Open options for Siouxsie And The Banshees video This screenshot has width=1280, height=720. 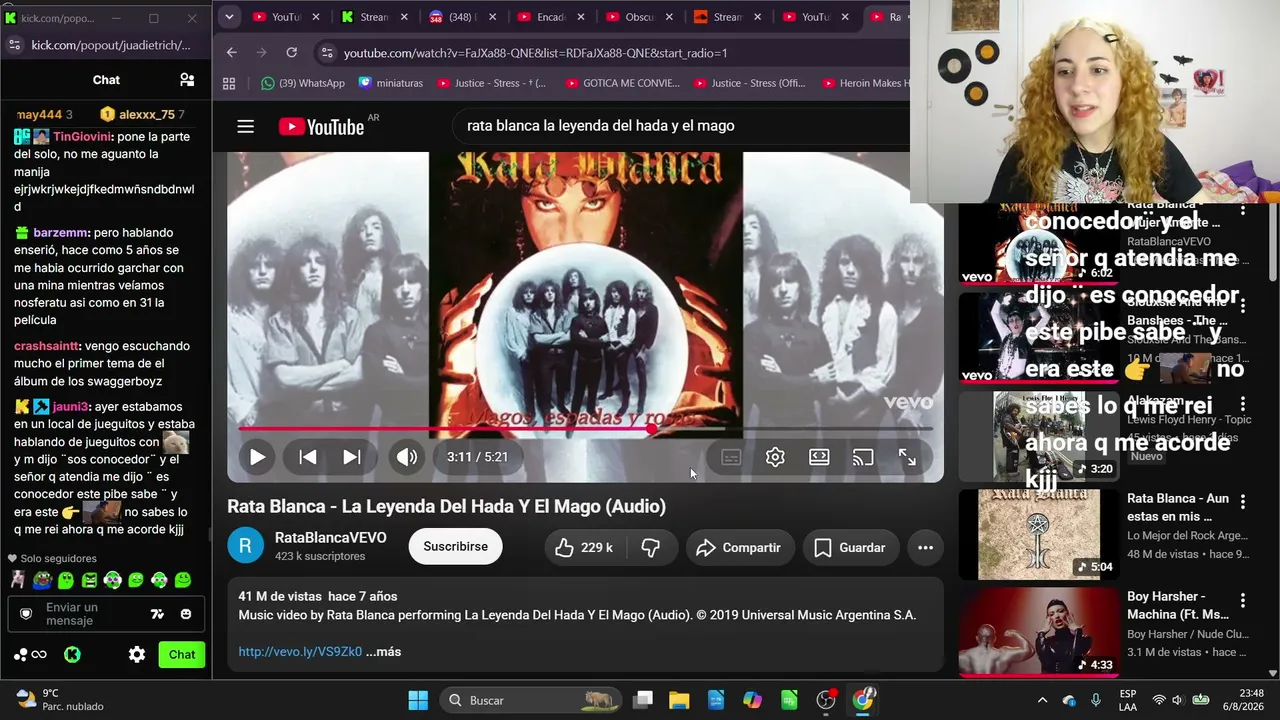click(x=1243, y=306)
